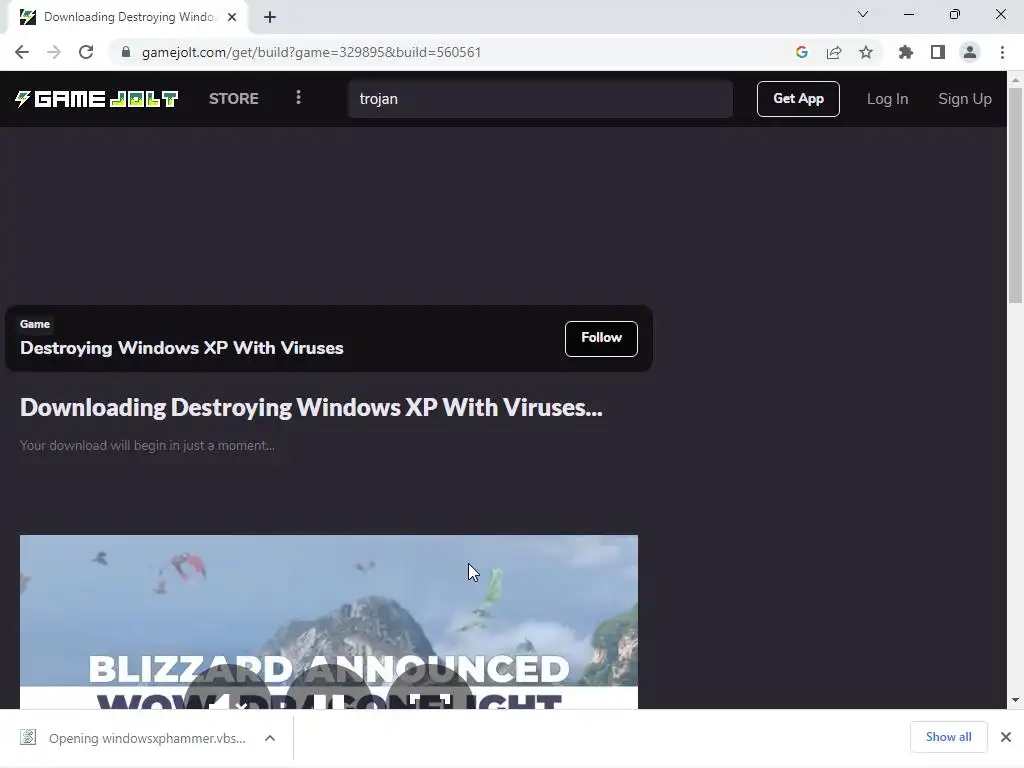Open a new tab with the plus icon
This screenshot has height=768, width=1024.
(x=270, y=17)
